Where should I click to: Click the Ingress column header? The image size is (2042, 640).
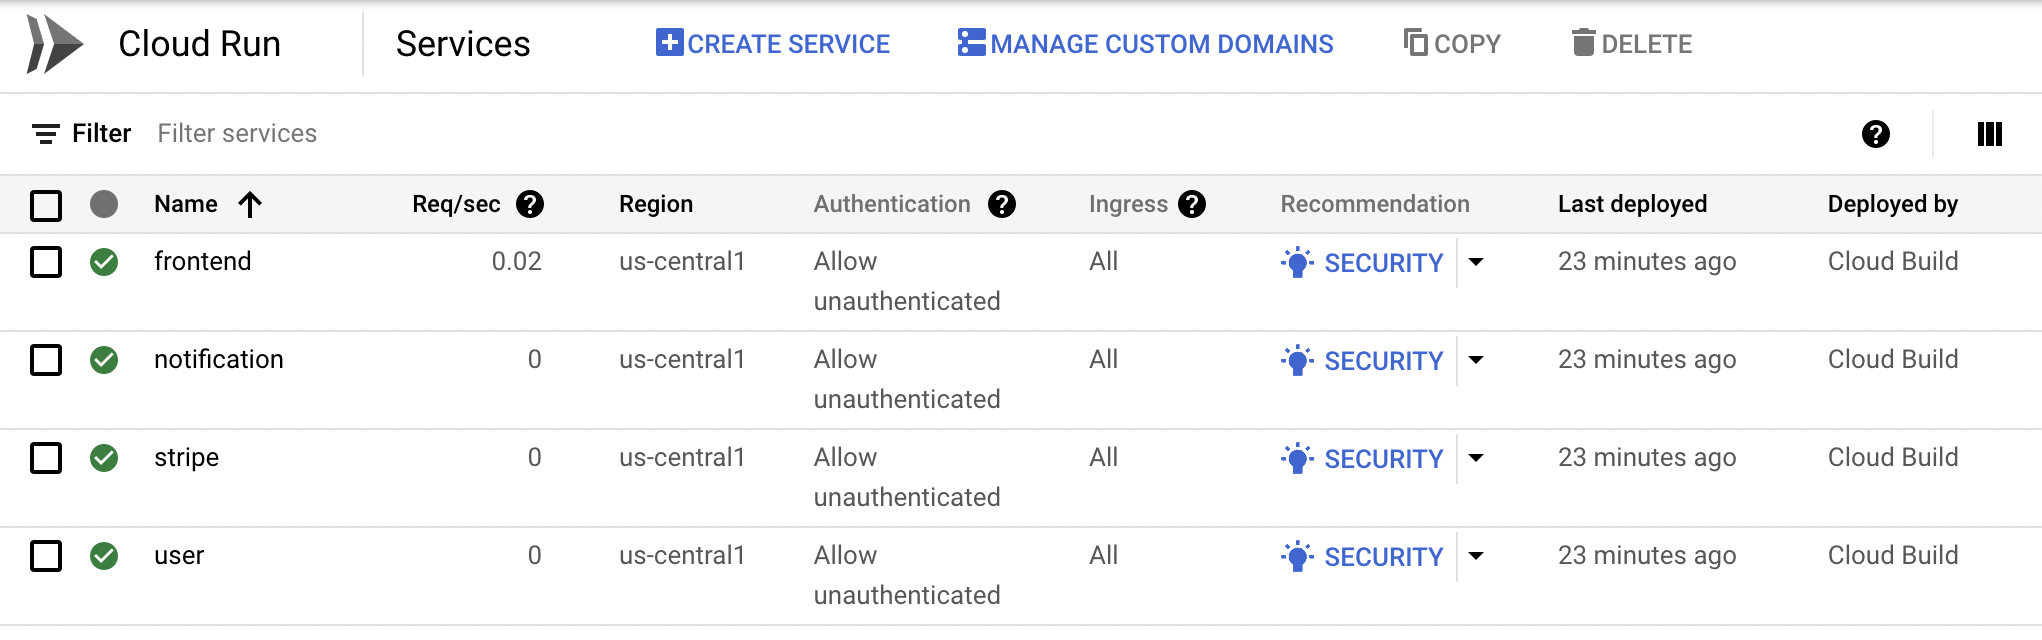(x=1128, y=204)
